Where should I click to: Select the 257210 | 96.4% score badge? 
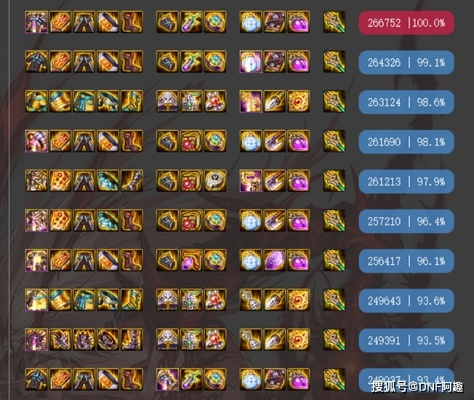406,221
